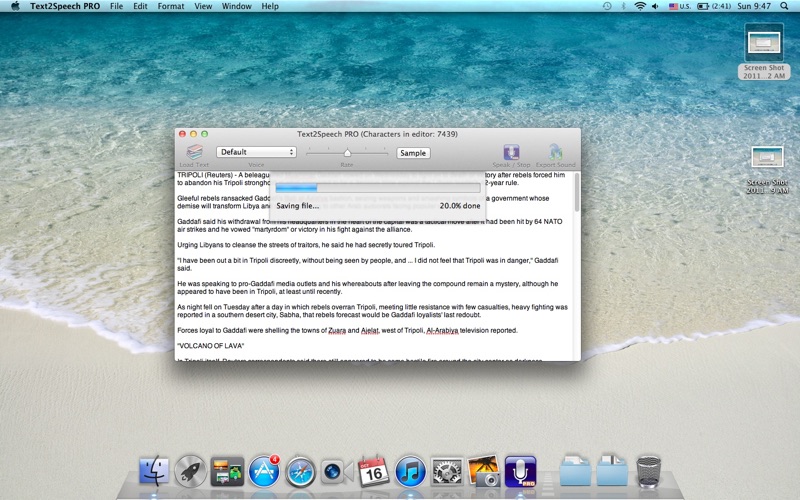Select the Screen Shot 2011...9 AM desktop file
This screenshot has width=800, height=500.
point(767,170)
